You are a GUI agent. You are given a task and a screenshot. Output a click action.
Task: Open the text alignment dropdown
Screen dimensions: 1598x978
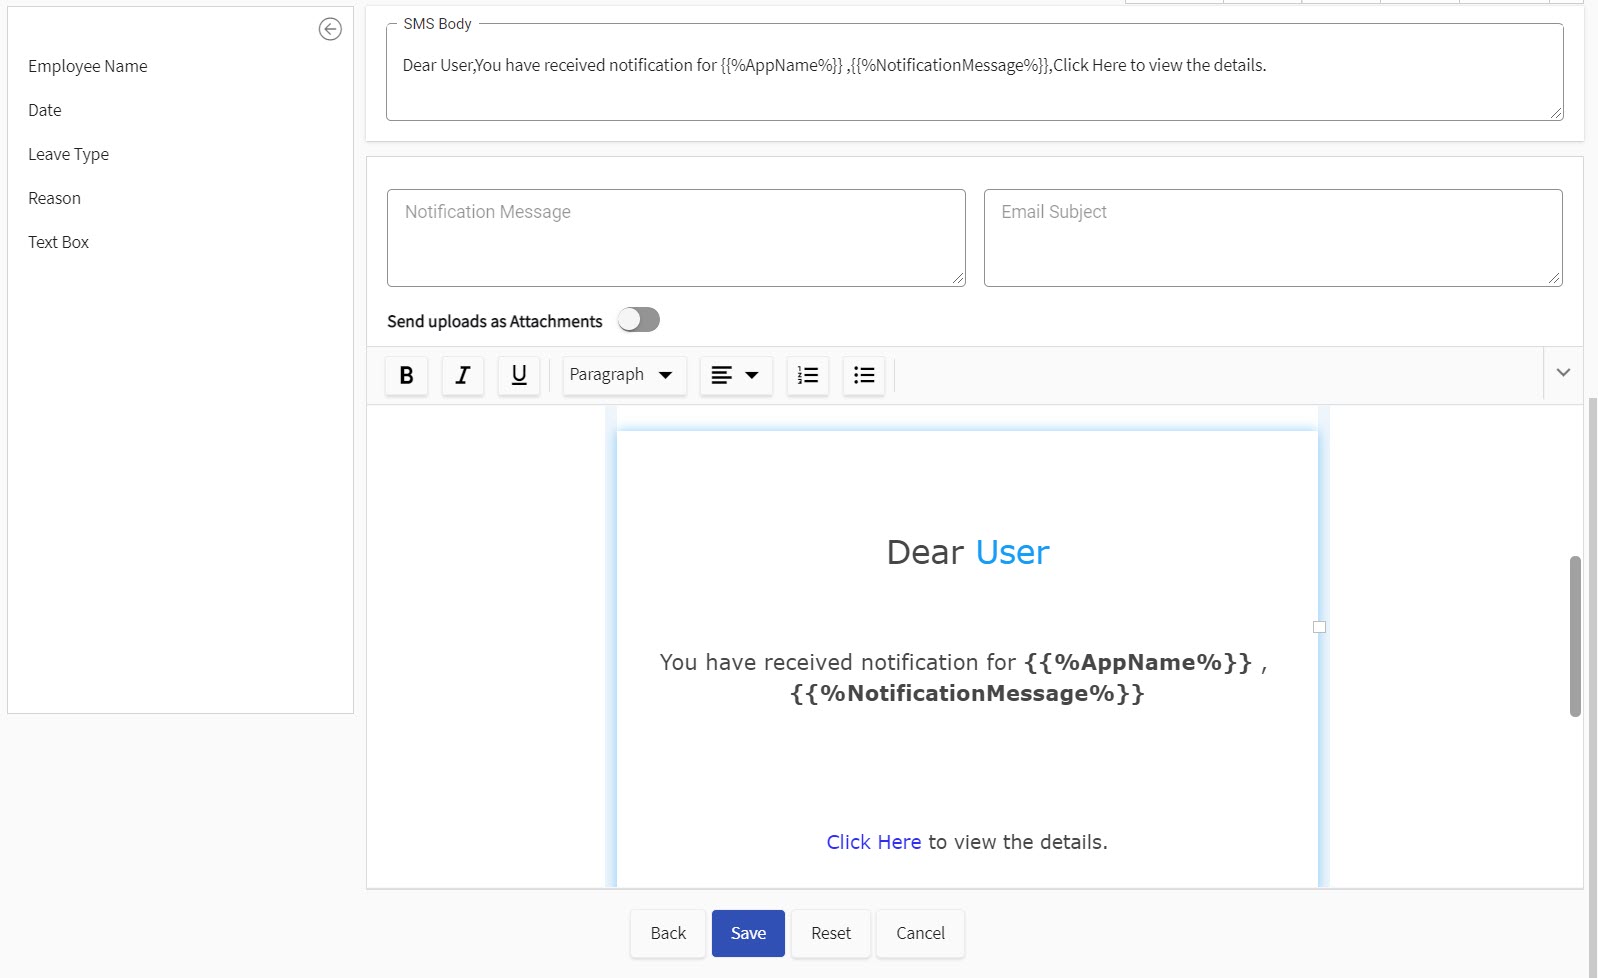coord(736,375)
